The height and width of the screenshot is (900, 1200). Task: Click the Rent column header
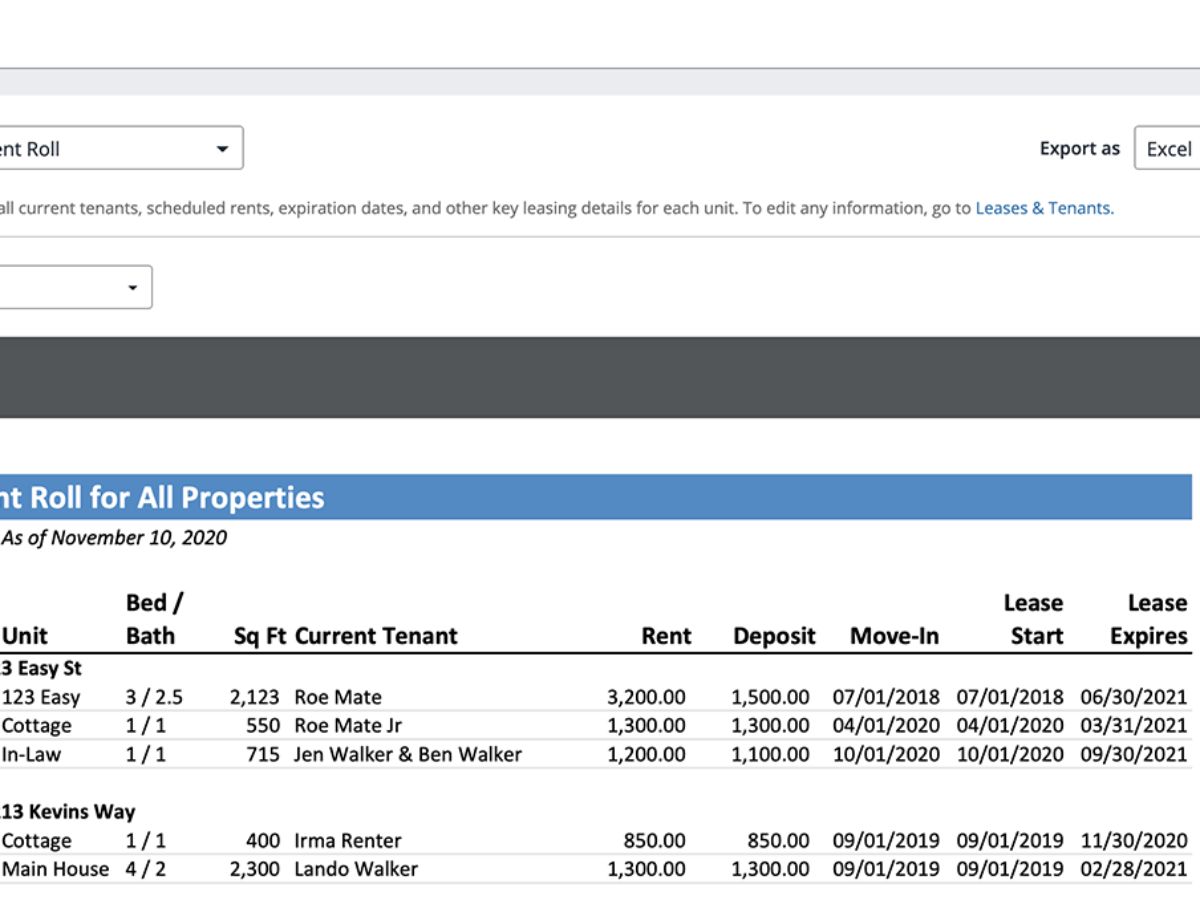[666, 636]
